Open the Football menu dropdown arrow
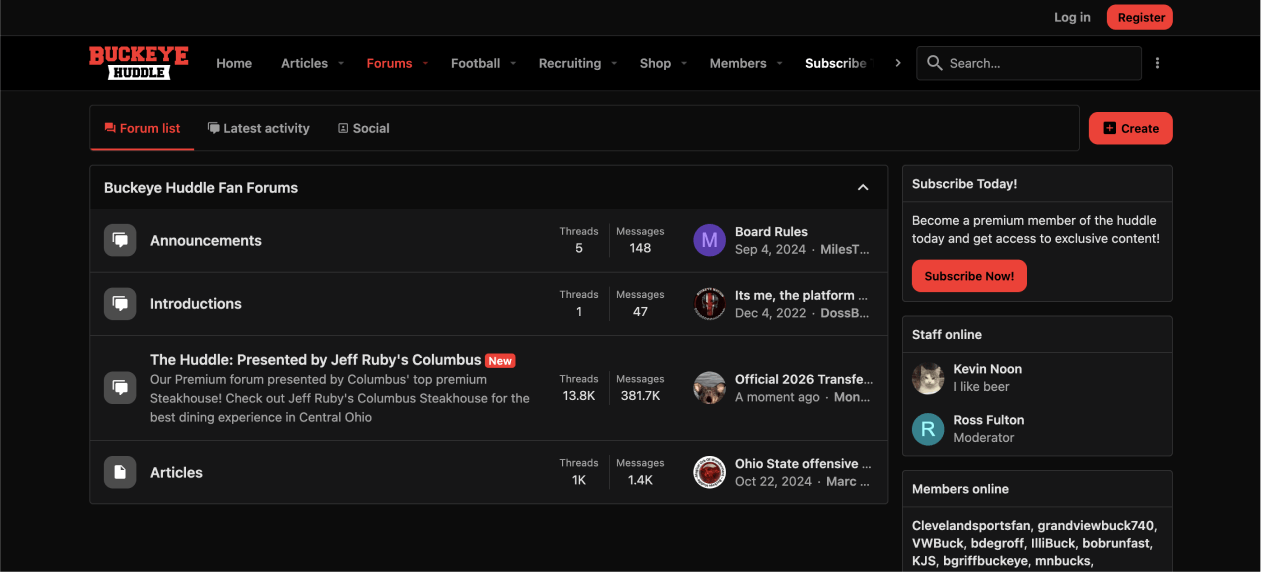The height and width of the screenshot is (572, 1261). pyautogui.click(x=513, y=63)
